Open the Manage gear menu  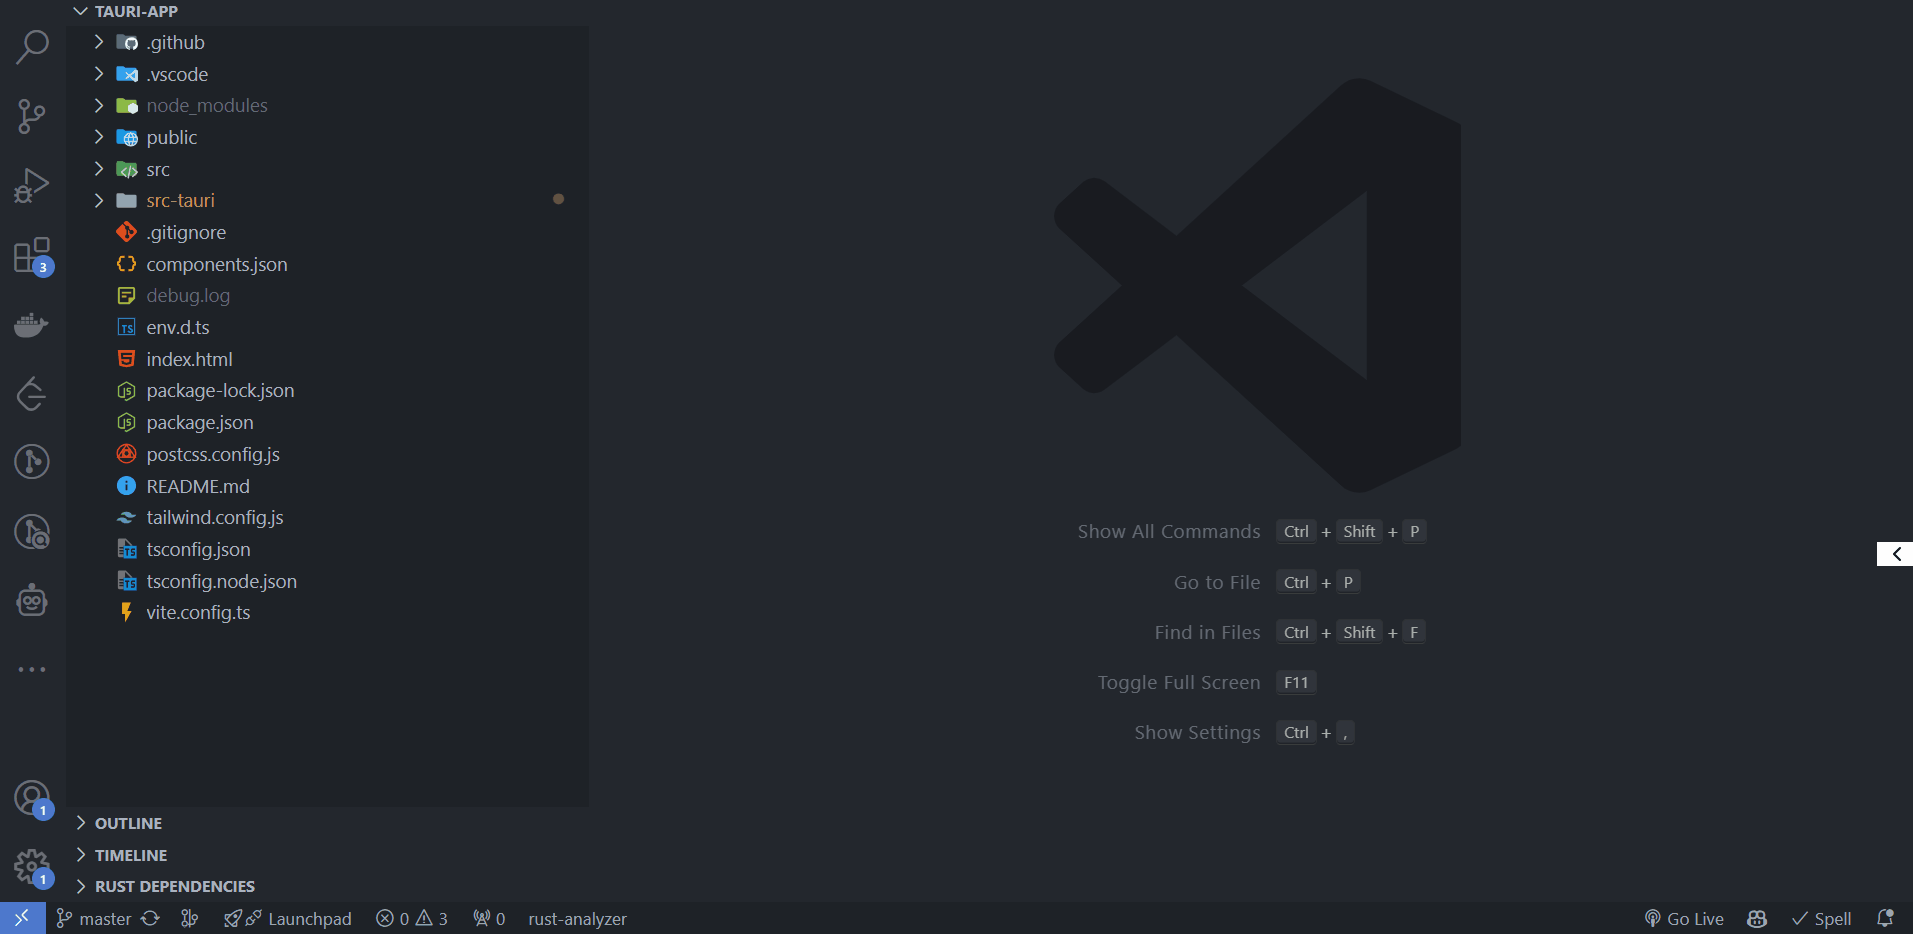pos(32,867)
